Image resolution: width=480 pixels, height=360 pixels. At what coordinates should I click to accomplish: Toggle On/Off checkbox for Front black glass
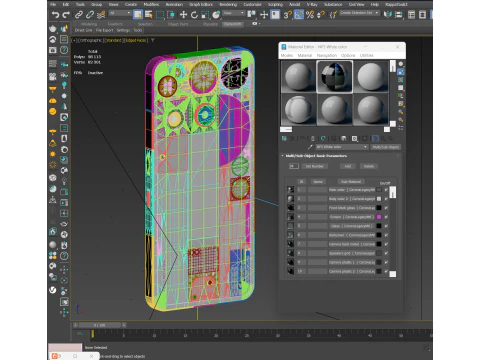click(386, 208)
